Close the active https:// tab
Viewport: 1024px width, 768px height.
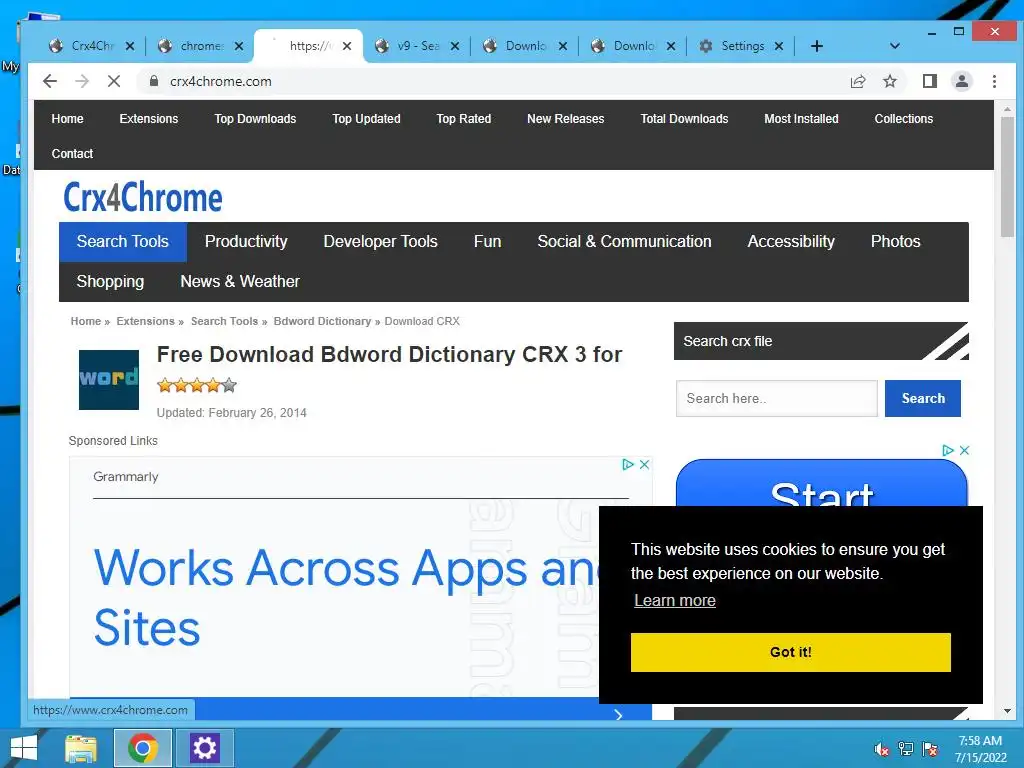coord(347,46)
